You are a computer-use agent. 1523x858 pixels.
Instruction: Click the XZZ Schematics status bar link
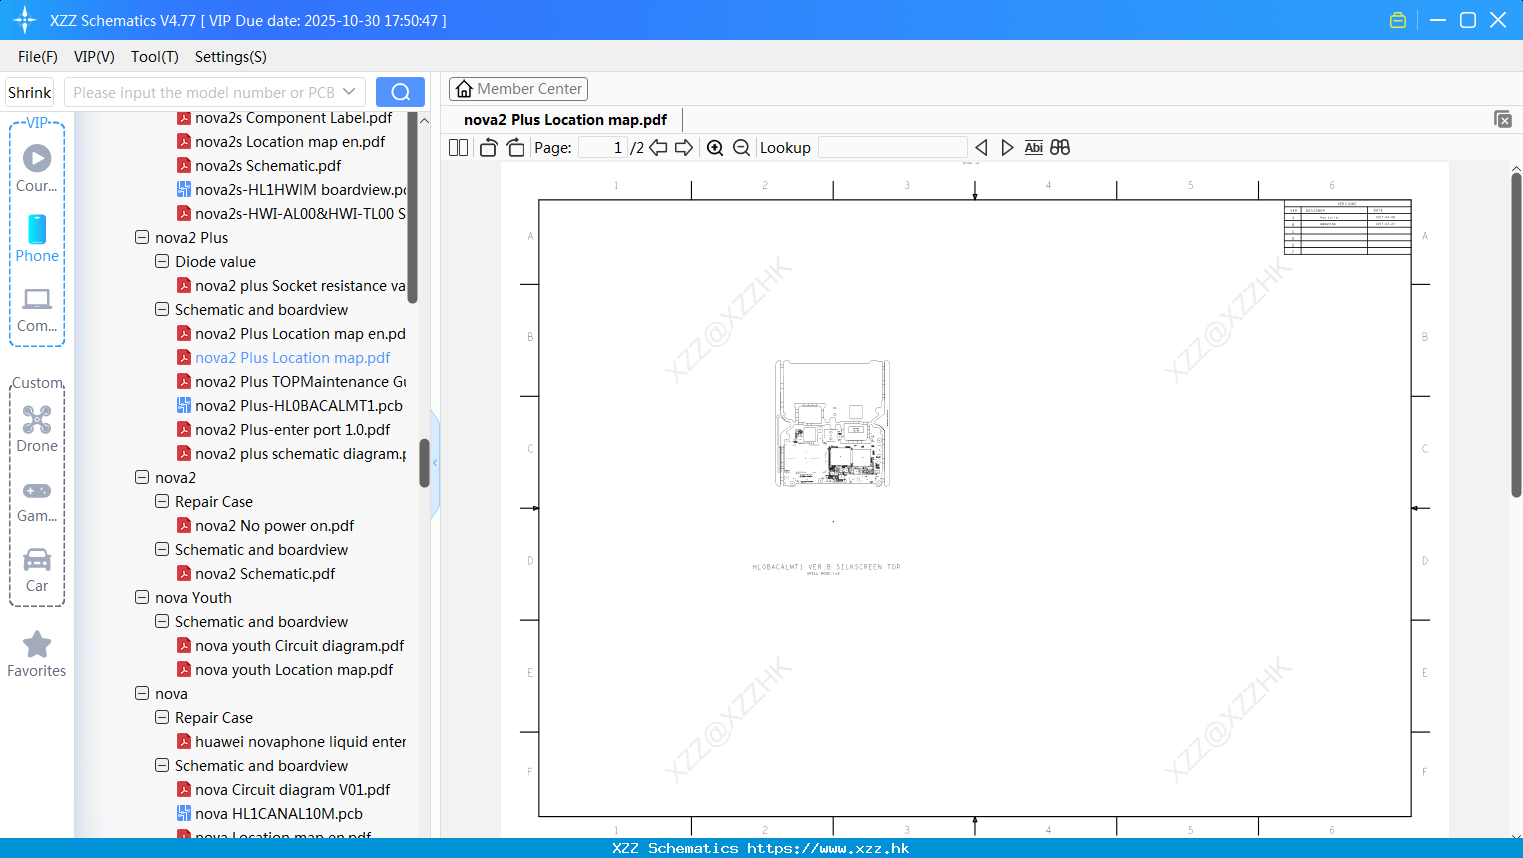point(761,848)
